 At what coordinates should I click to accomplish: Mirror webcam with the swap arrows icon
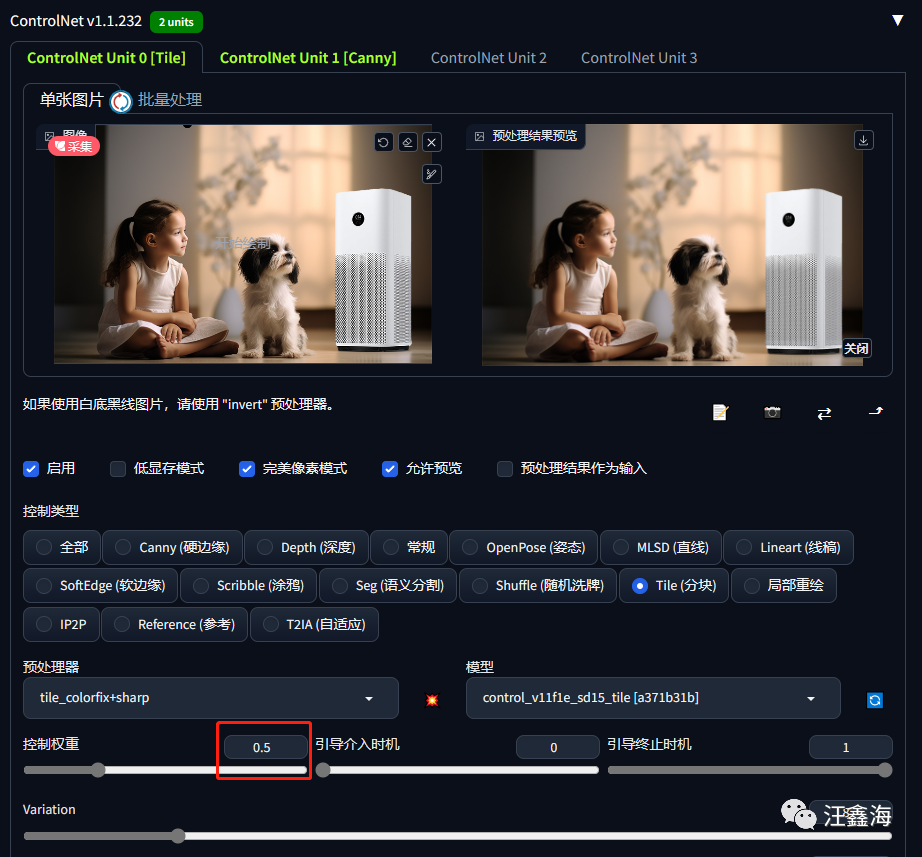(x=824, y=414)
